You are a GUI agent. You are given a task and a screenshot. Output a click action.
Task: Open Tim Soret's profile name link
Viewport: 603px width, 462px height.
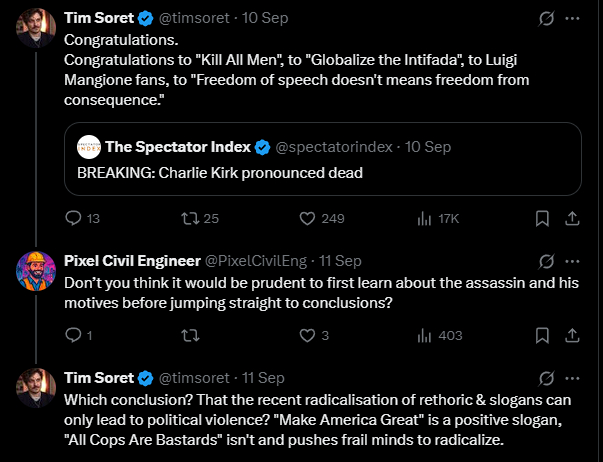tap(98, 18)
